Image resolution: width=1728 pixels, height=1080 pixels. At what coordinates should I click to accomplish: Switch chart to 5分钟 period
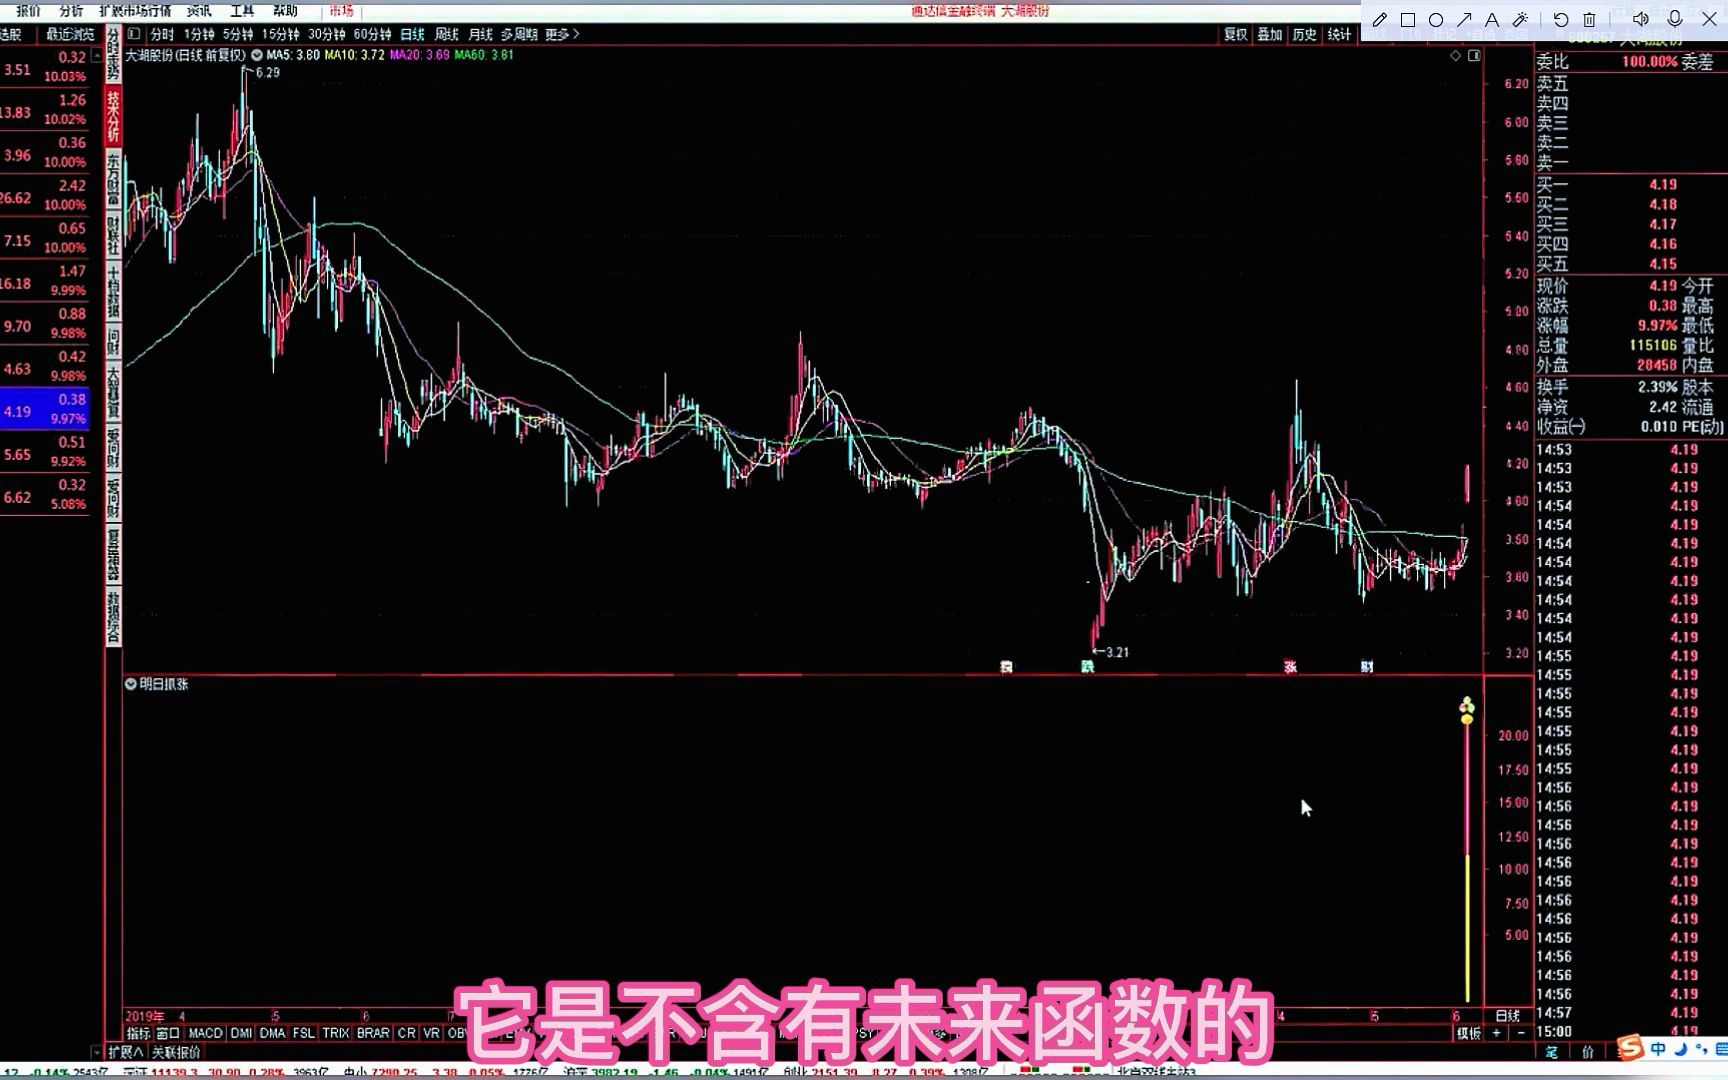pyautogui.click(x=238, y=34)
